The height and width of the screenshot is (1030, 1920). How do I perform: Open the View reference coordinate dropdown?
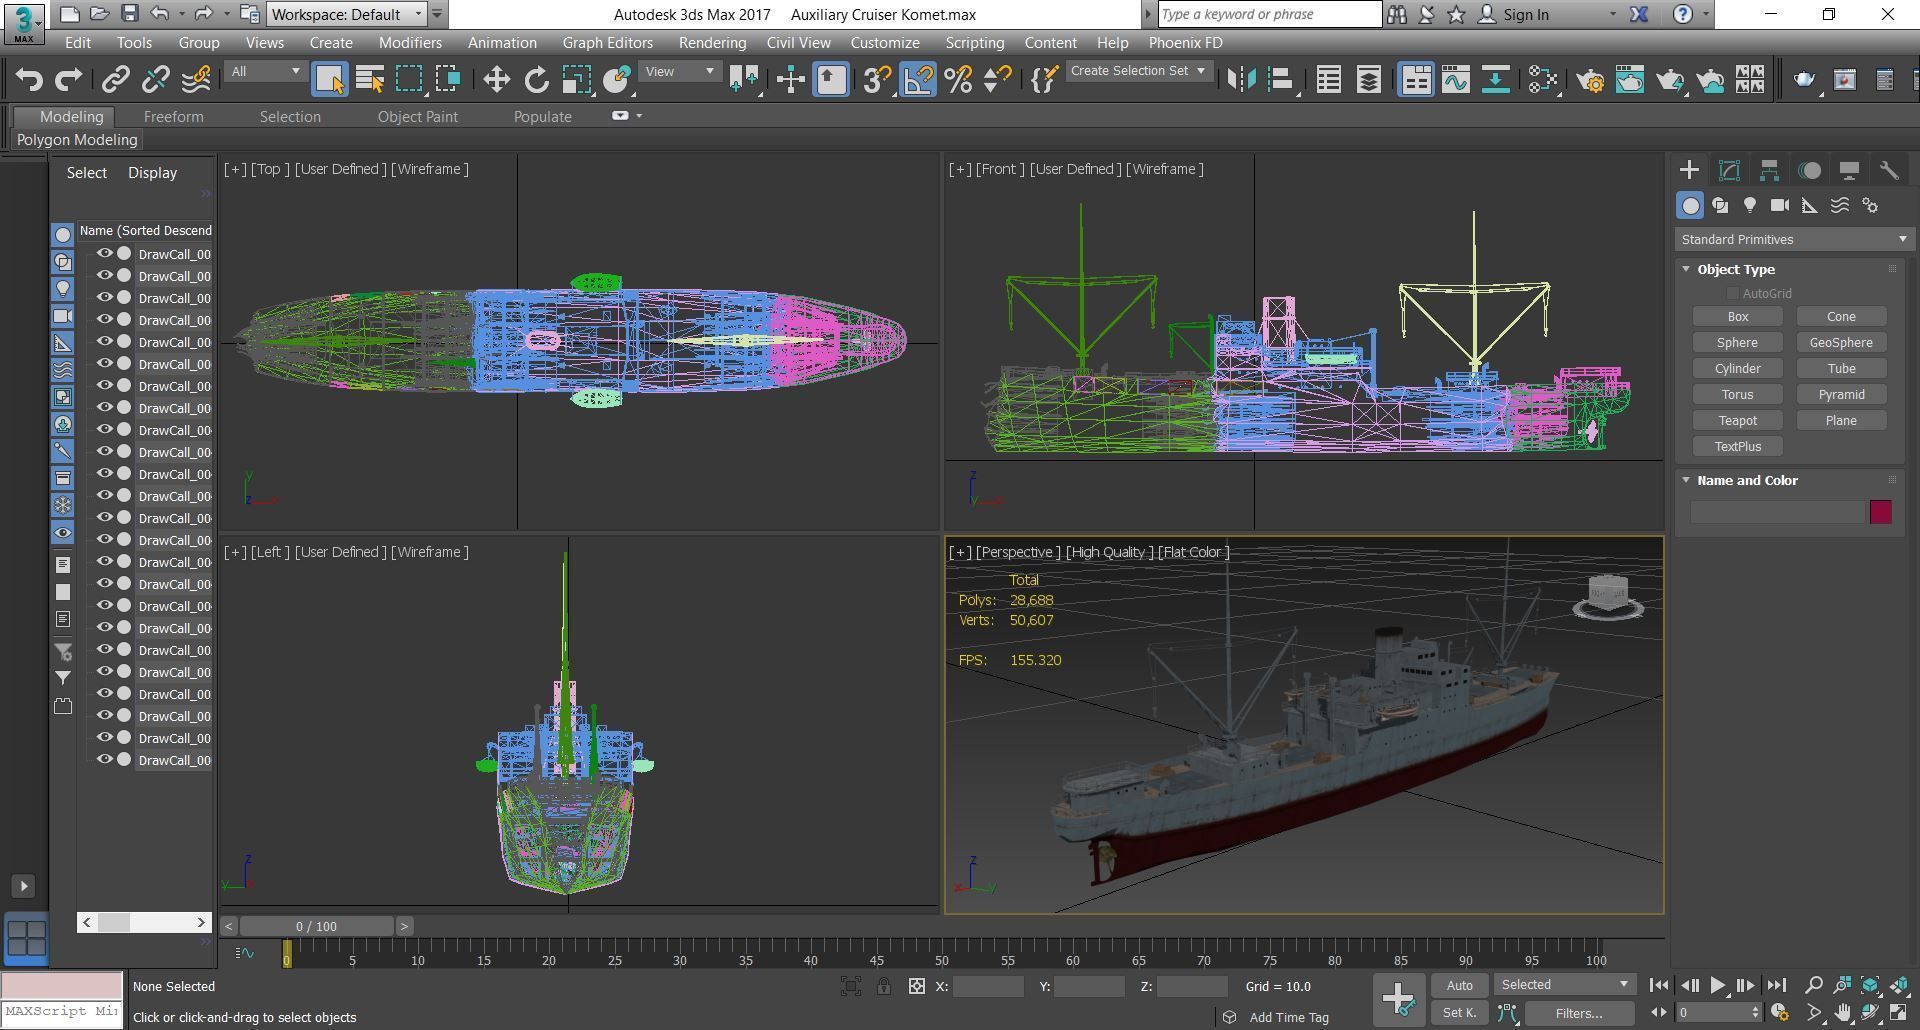pos(680,71)
